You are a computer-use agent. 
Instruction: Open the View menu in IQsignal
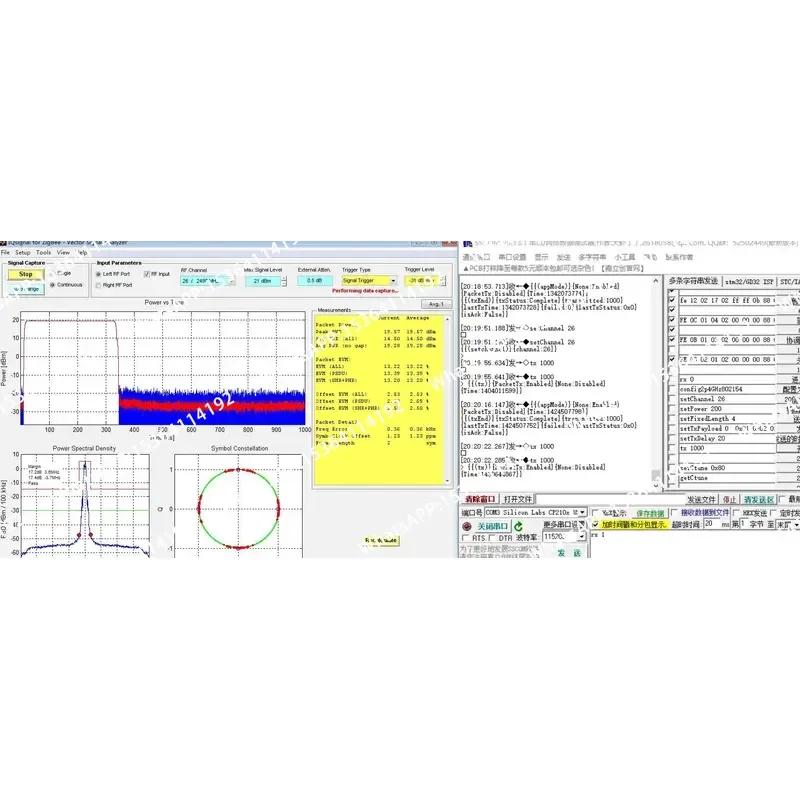[x=63, y=253]
